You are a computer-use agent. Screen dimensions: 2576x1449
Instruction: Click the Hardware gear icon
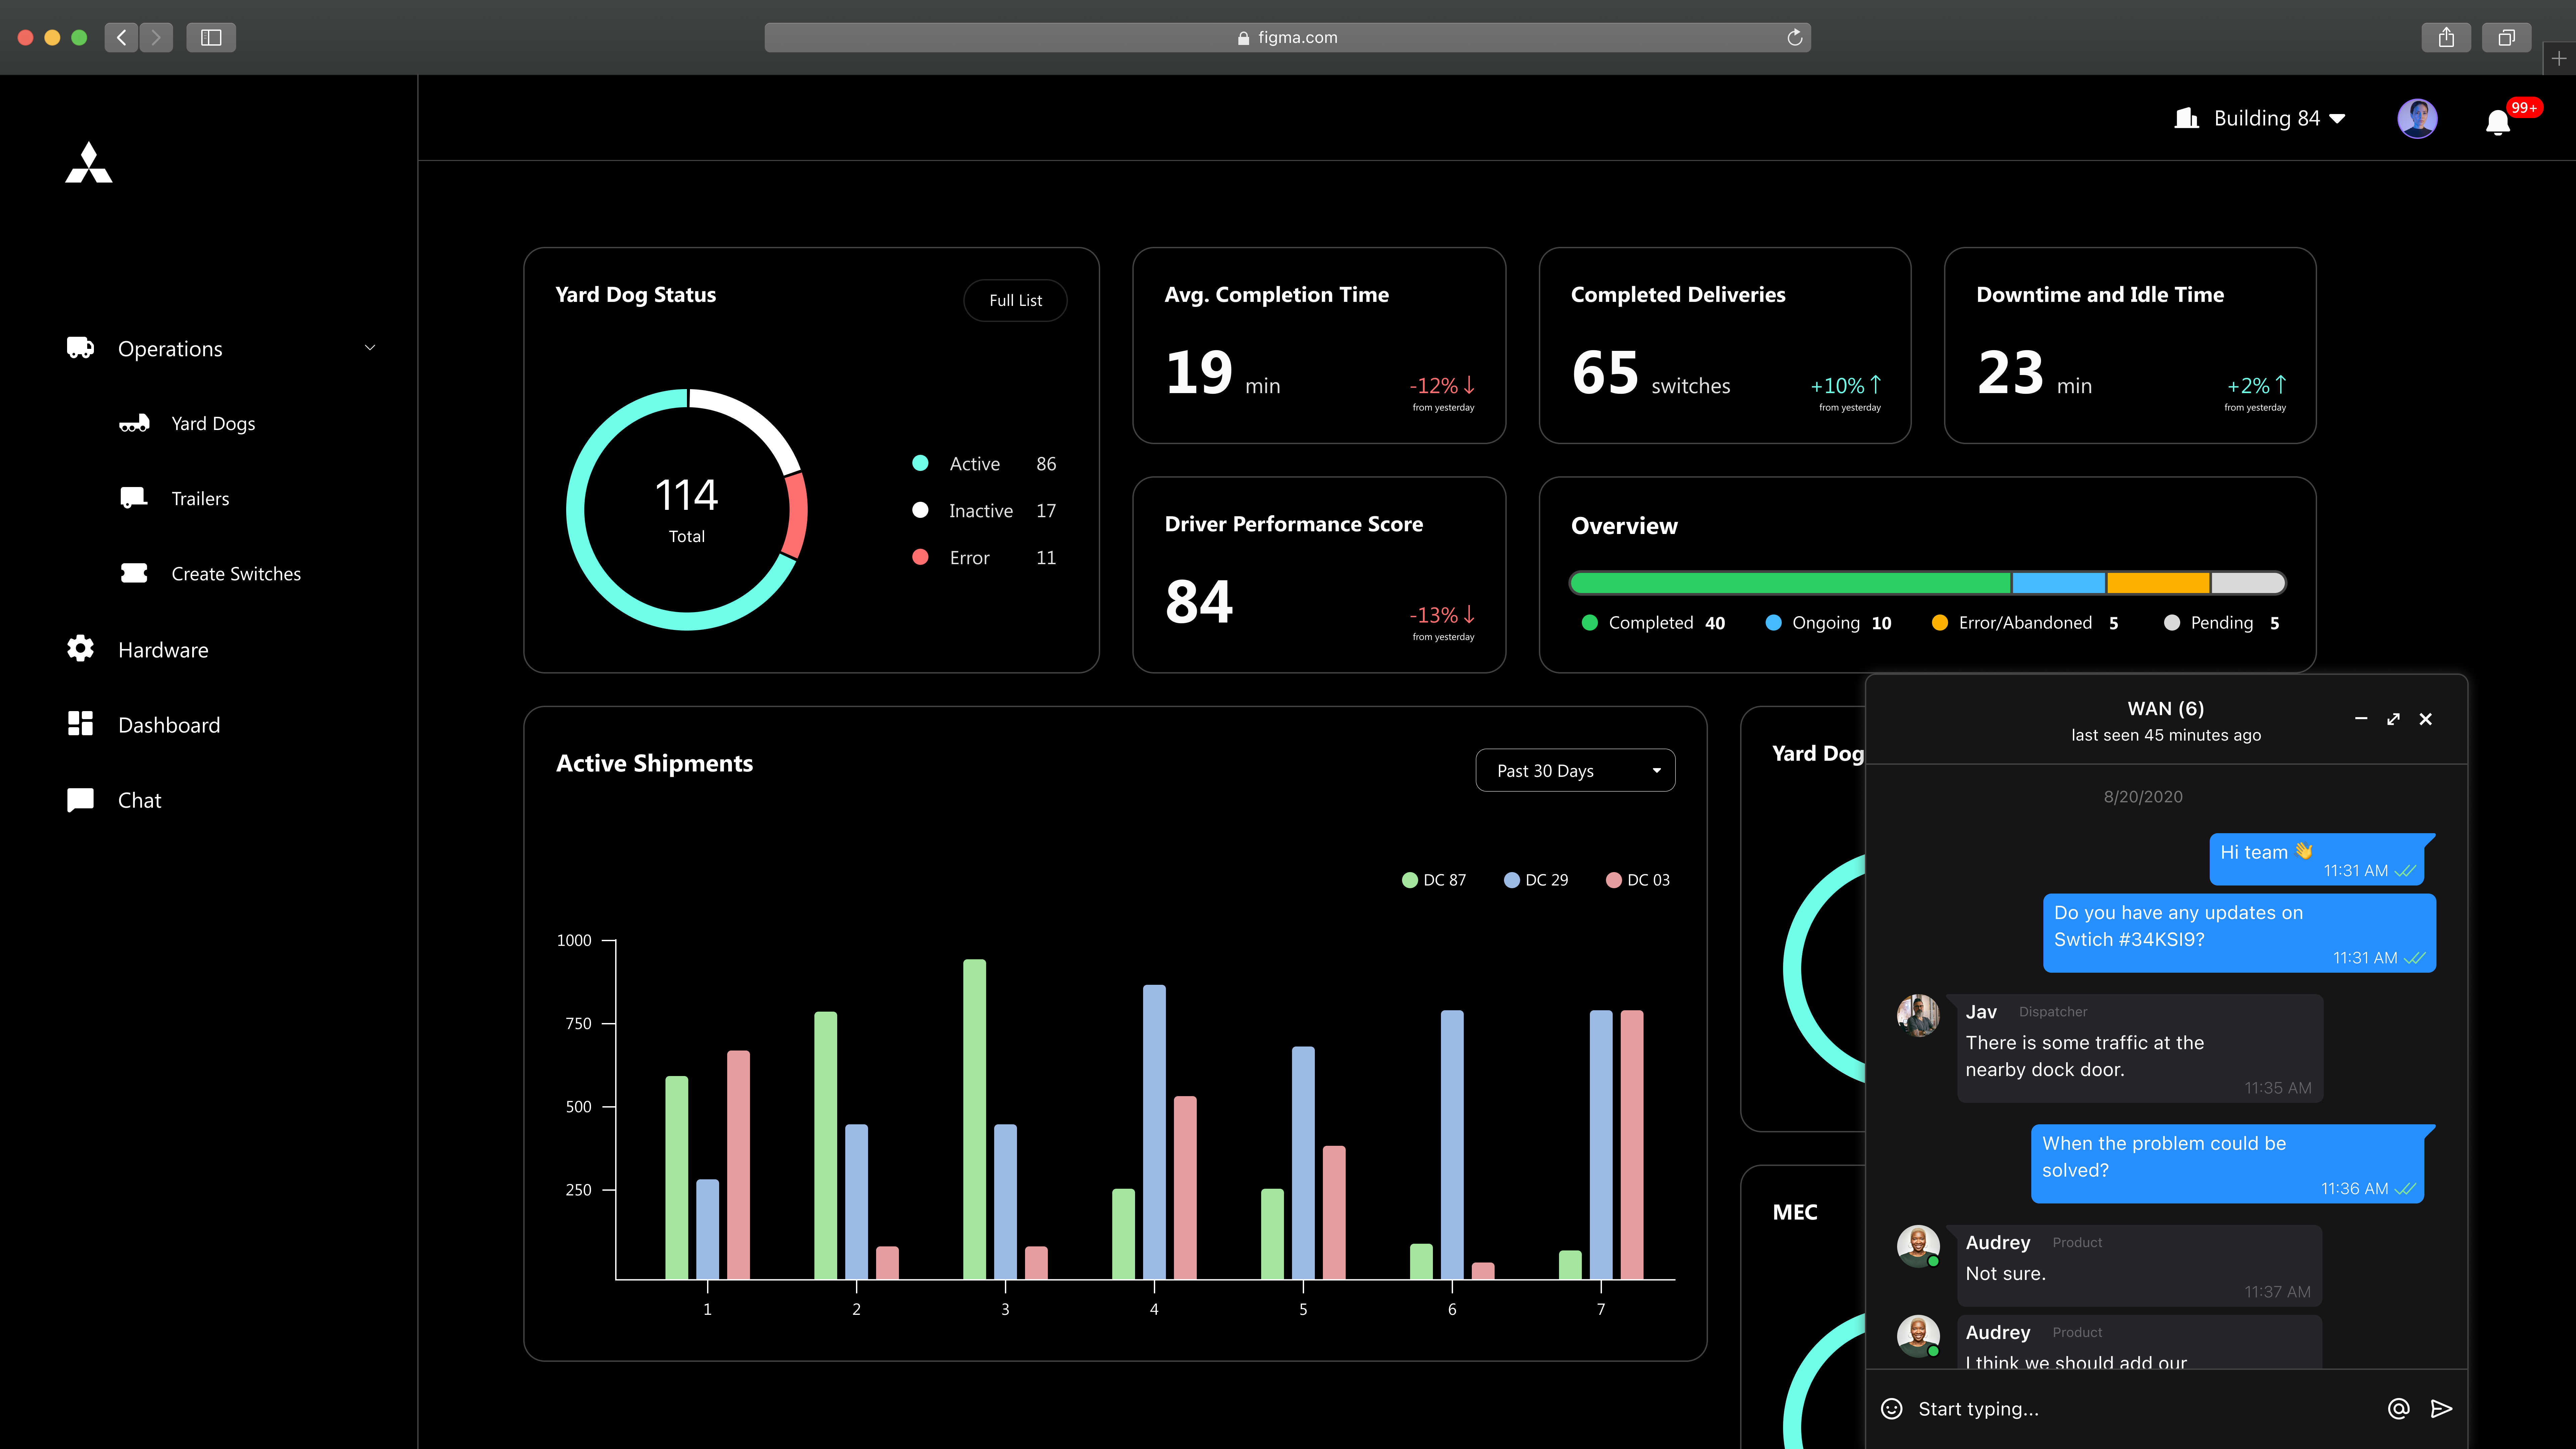point(80,648)
